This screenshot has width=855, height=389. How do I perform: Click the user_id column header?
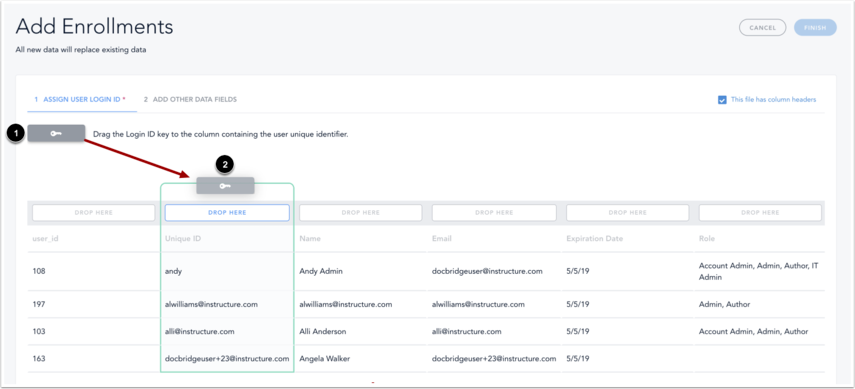45,238
